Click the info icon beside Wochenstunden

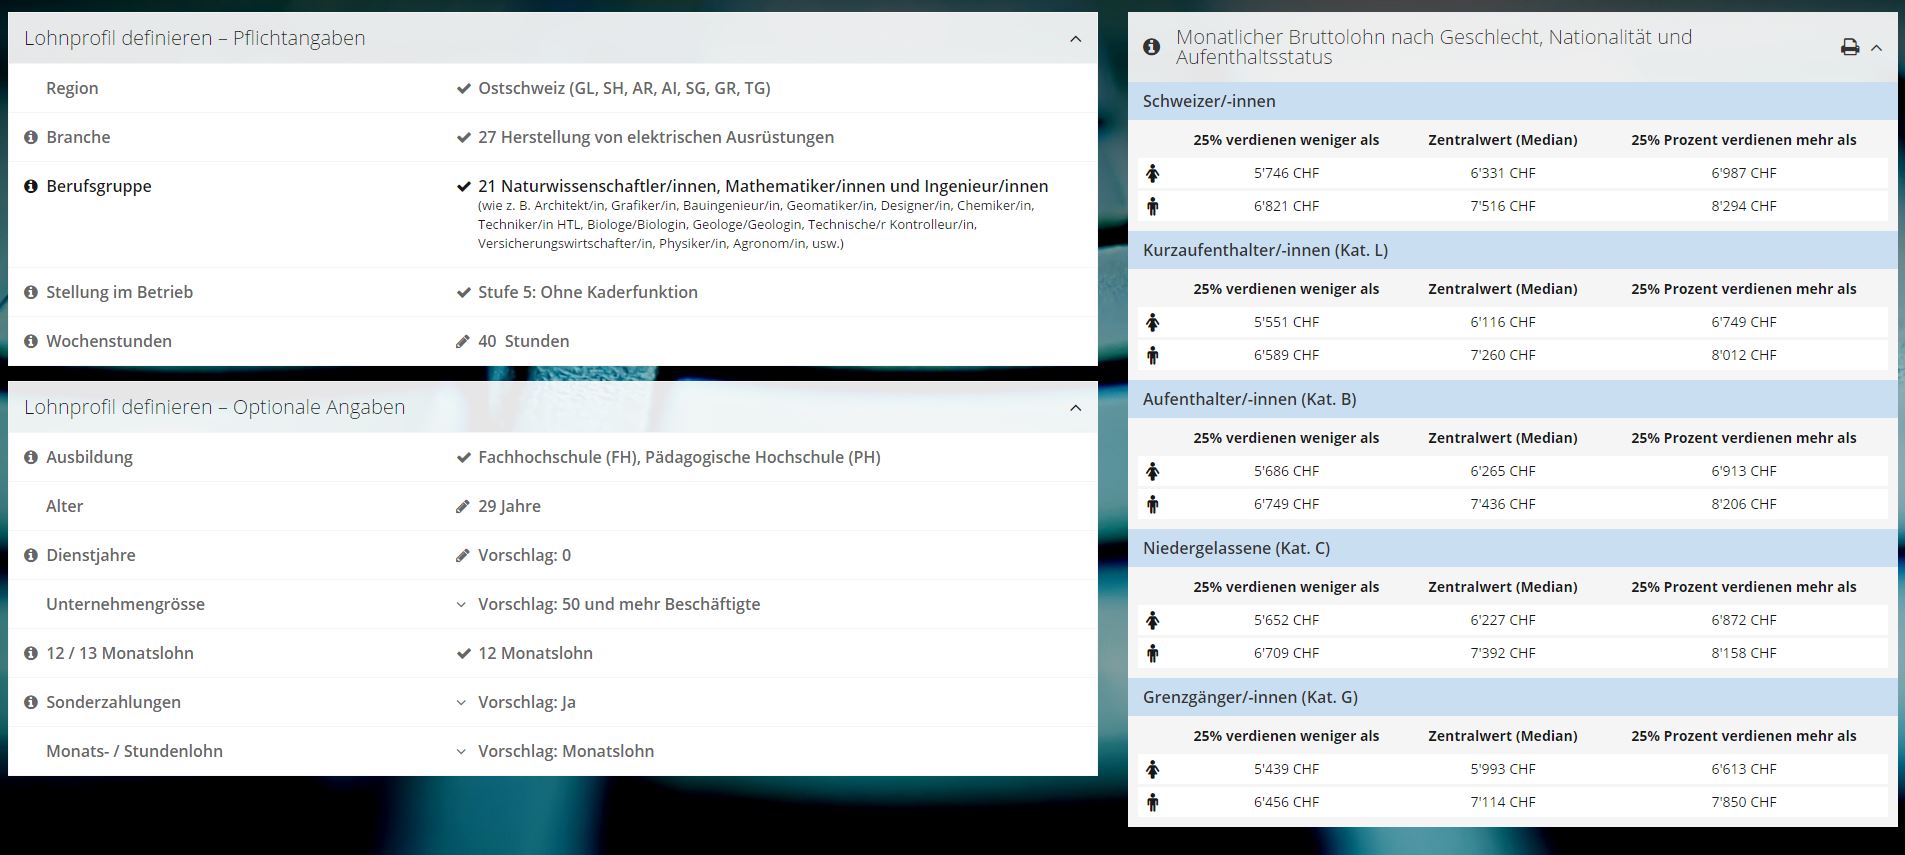coord(31,341)
